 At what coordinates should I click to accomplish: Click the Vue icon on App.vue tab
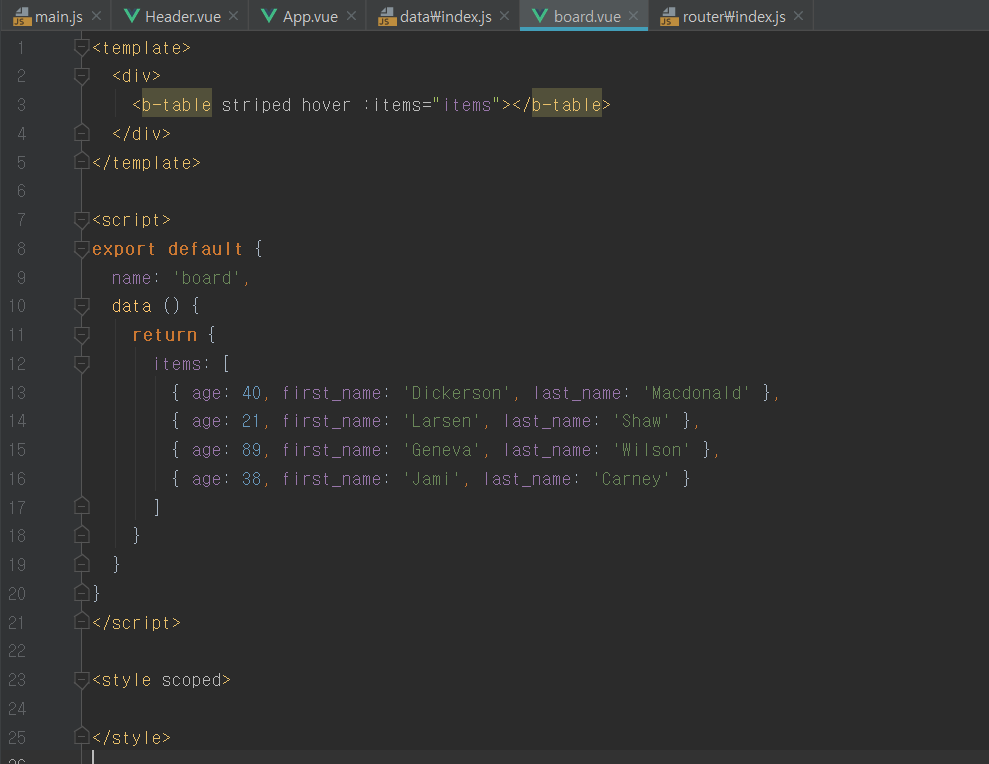tap(269, 16)
